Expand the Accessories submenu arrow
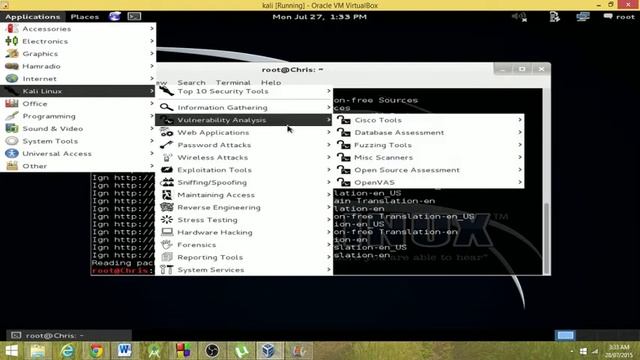Screen dimensions: 640x360 (152, 28)
